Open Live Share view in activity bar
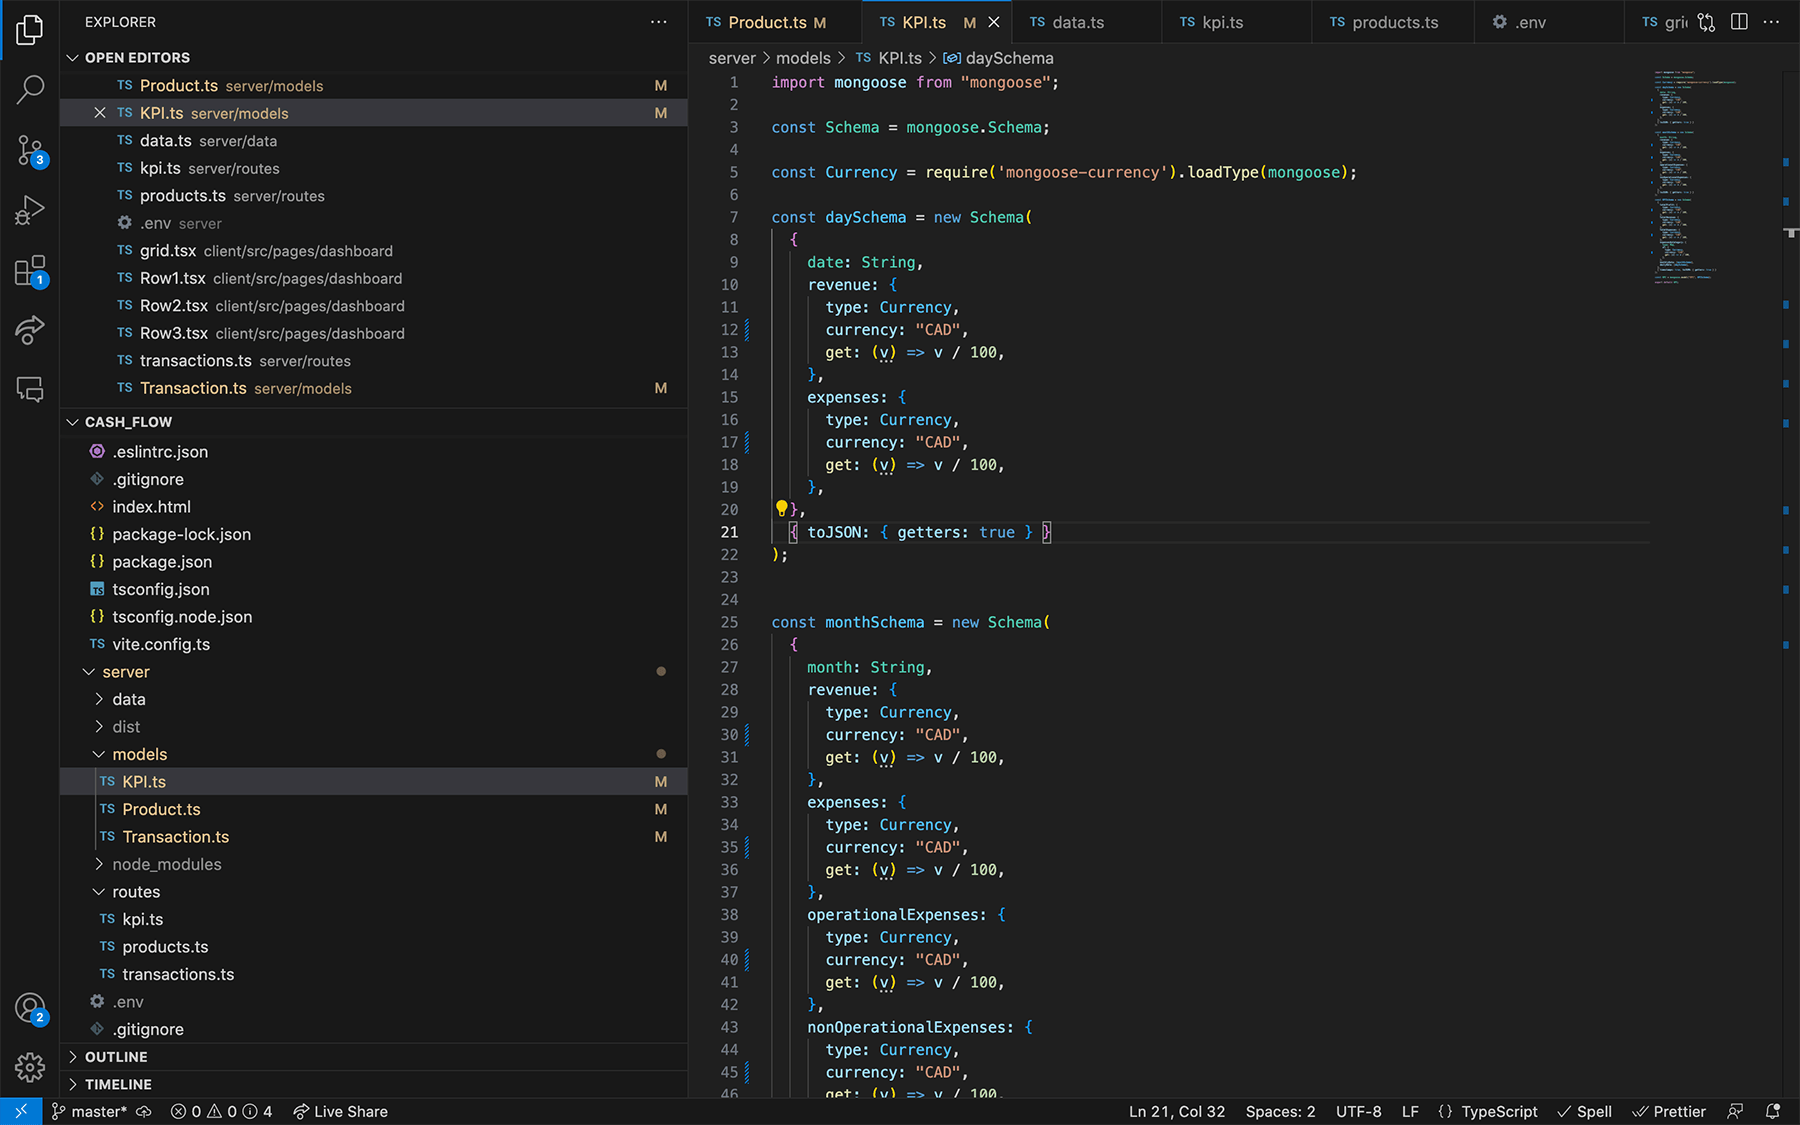 pyautogui.click(x=30, y=330)
